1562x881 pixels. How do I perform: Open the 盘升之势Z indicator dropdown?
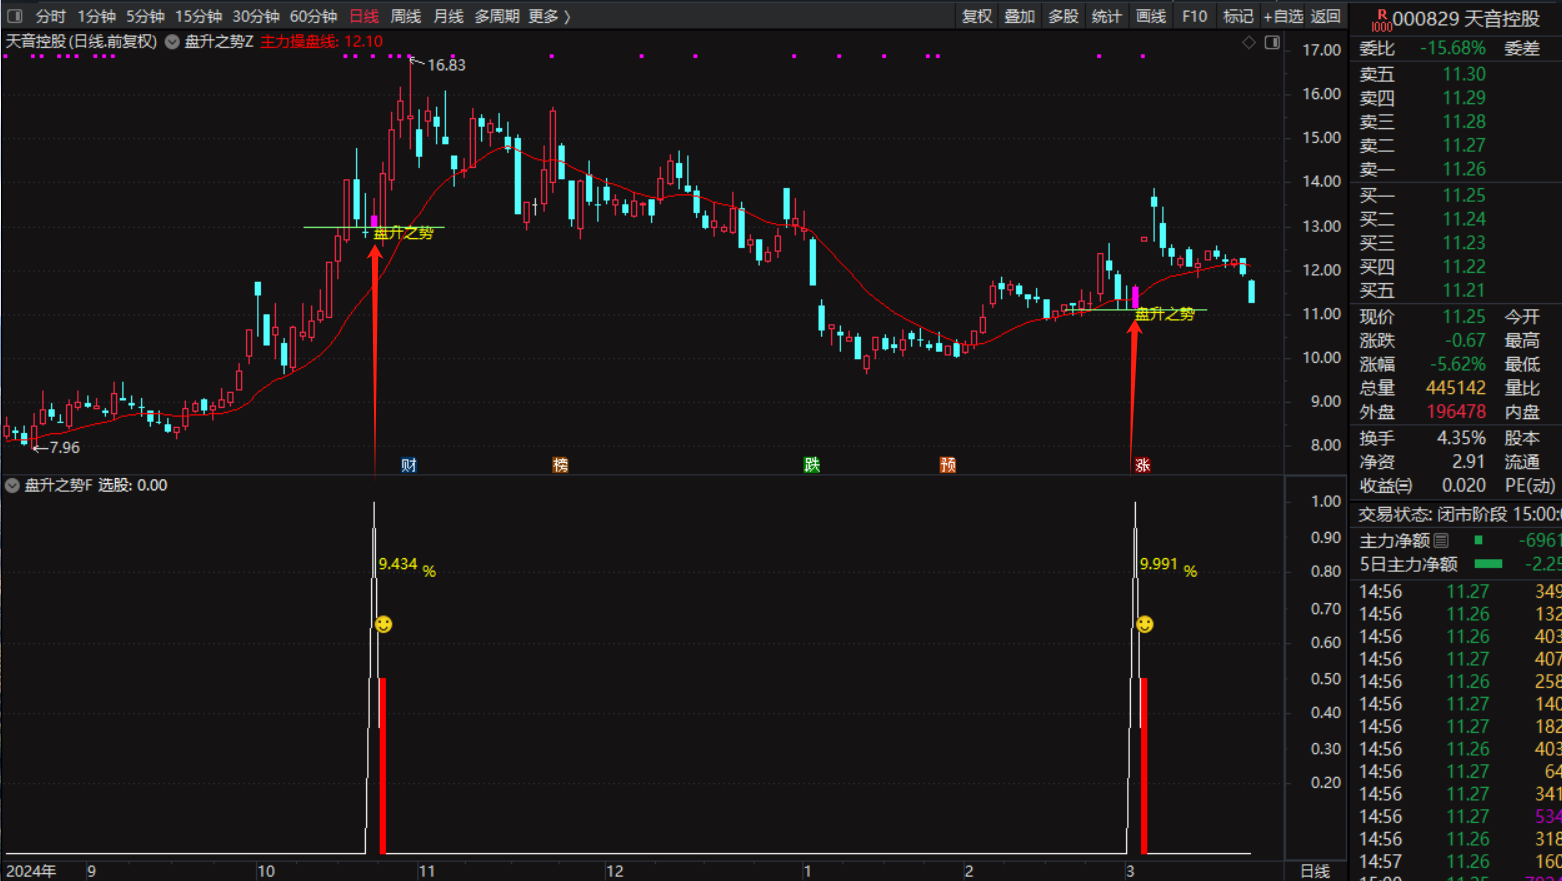pyautogui.click(x=172, y=42)
